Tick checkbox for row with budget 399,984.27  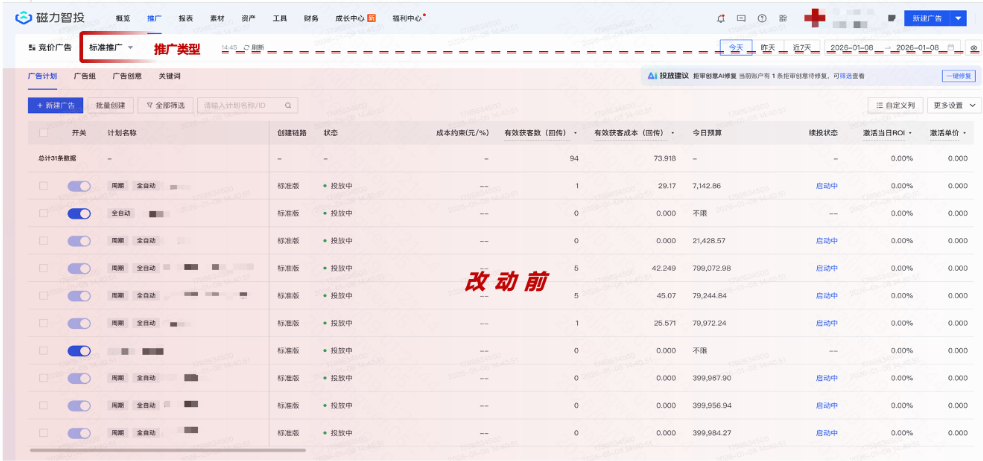pyautogui.click(x=43, y=433)
